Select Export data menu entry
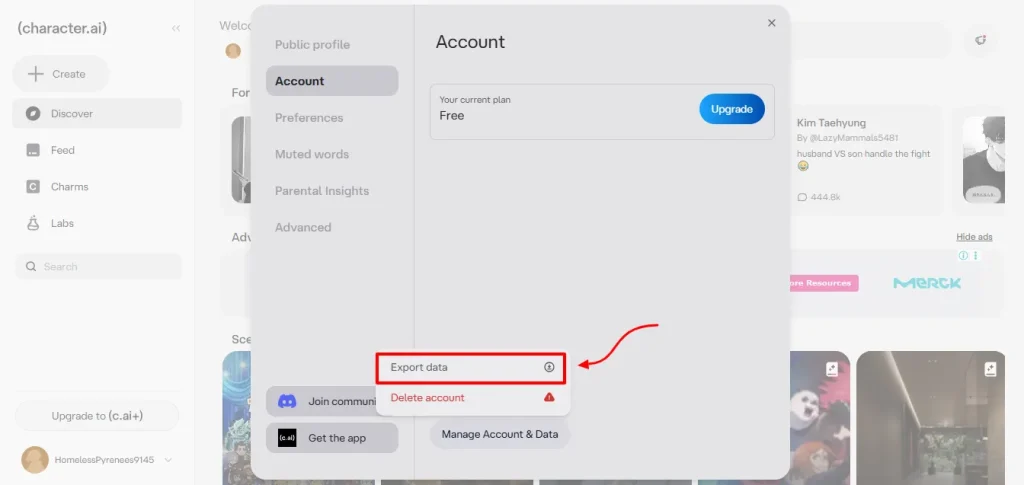 click(x=471, y=368)
